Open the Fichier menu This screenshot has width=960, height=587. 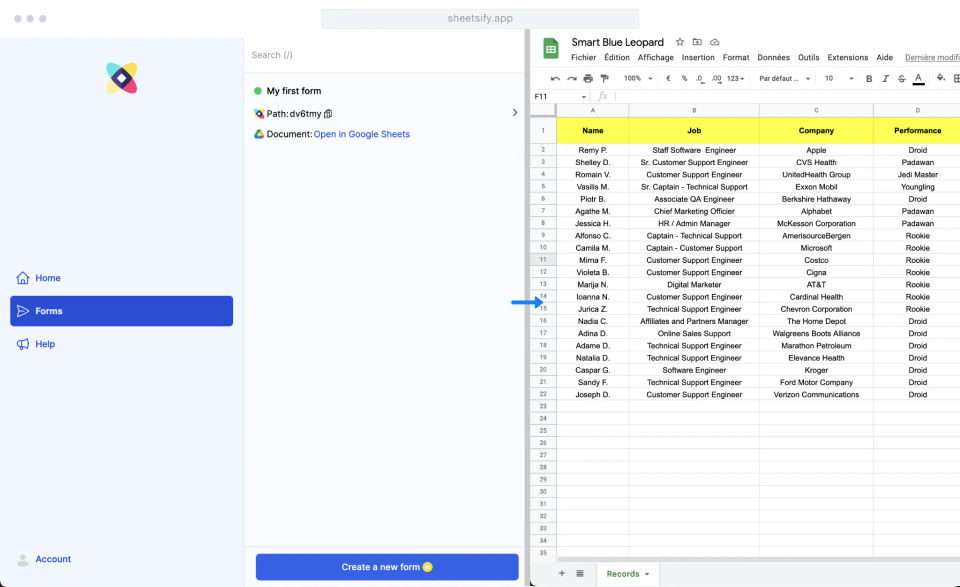[583, 58]
